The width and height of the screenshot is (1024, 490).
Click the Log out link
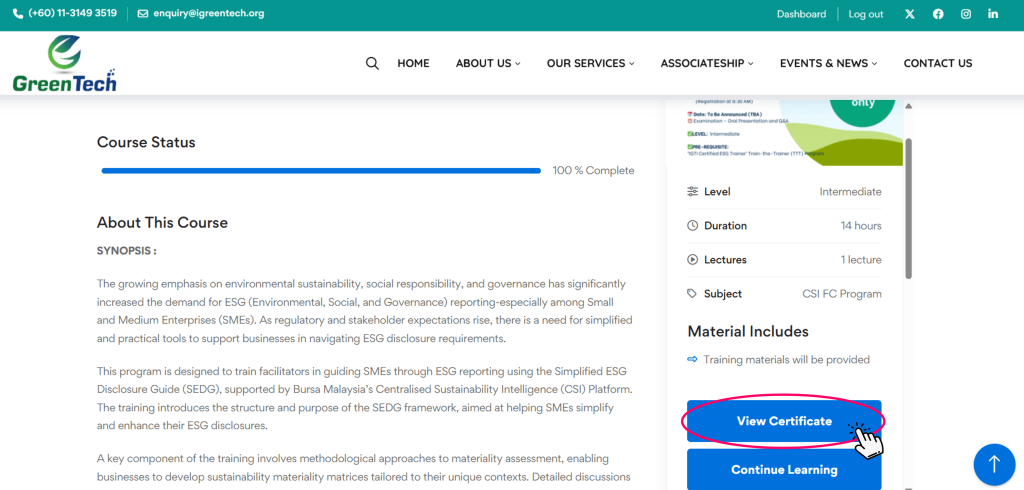[x=866, y=14]
